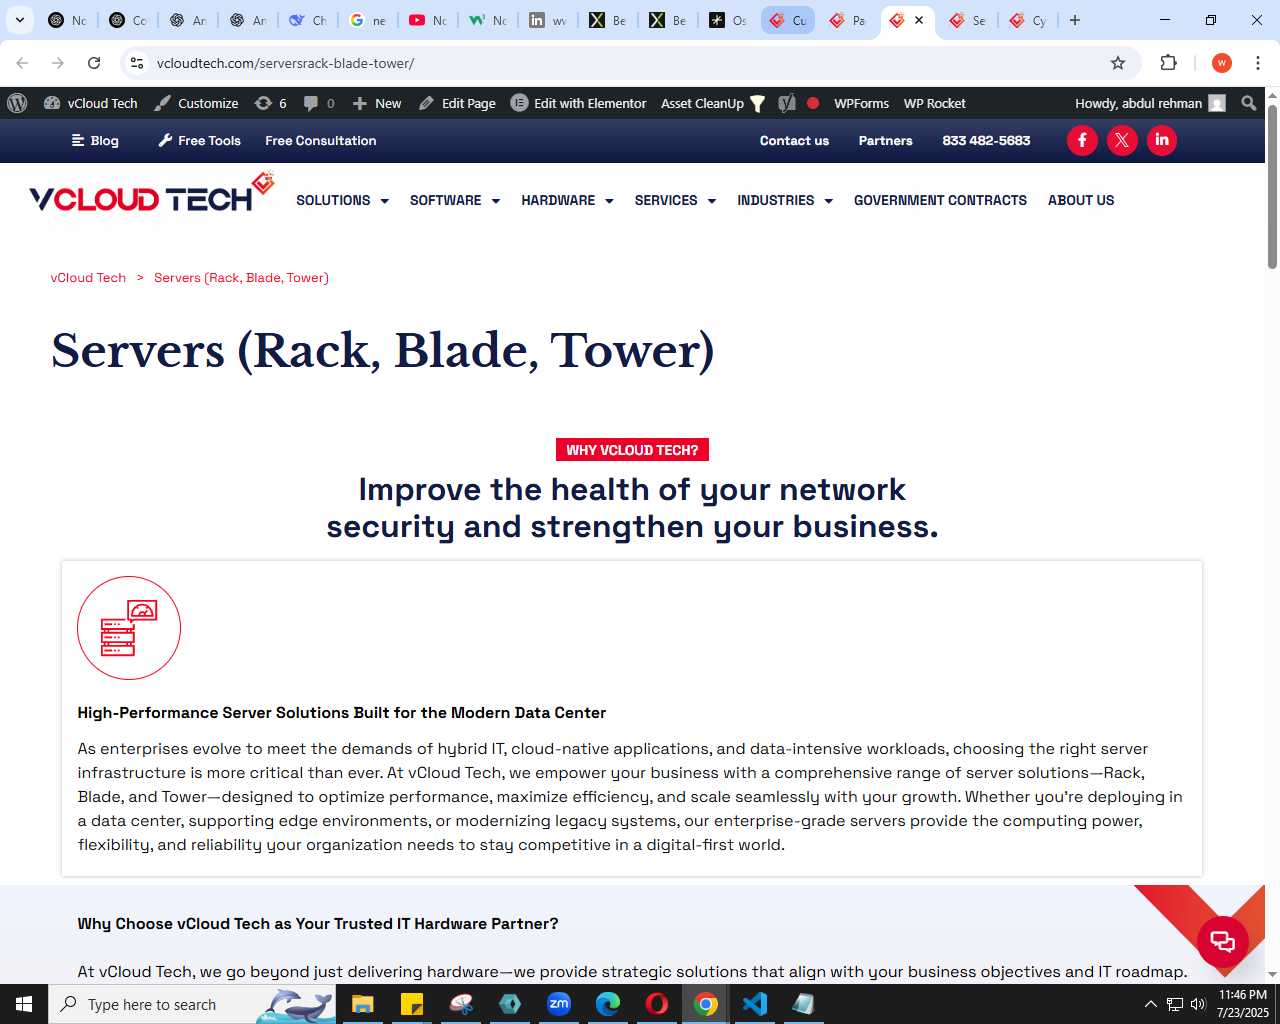
Task: Open the New content admin menu
Action: 377,103
